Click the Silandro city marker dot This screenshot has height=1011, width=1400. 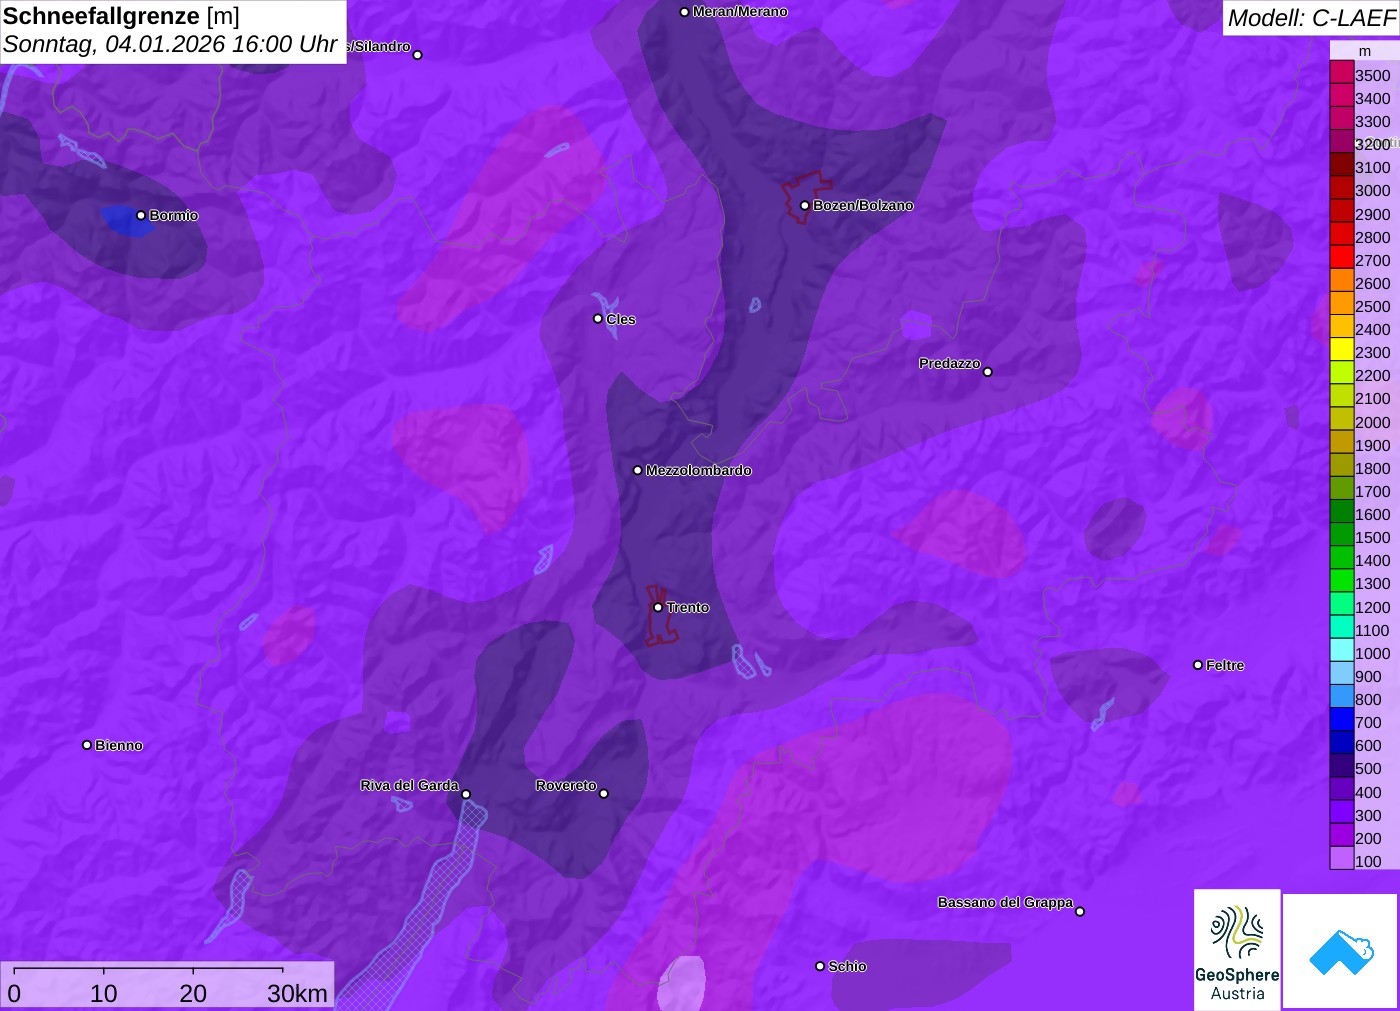pyautogui.click(x=418, y=55)
